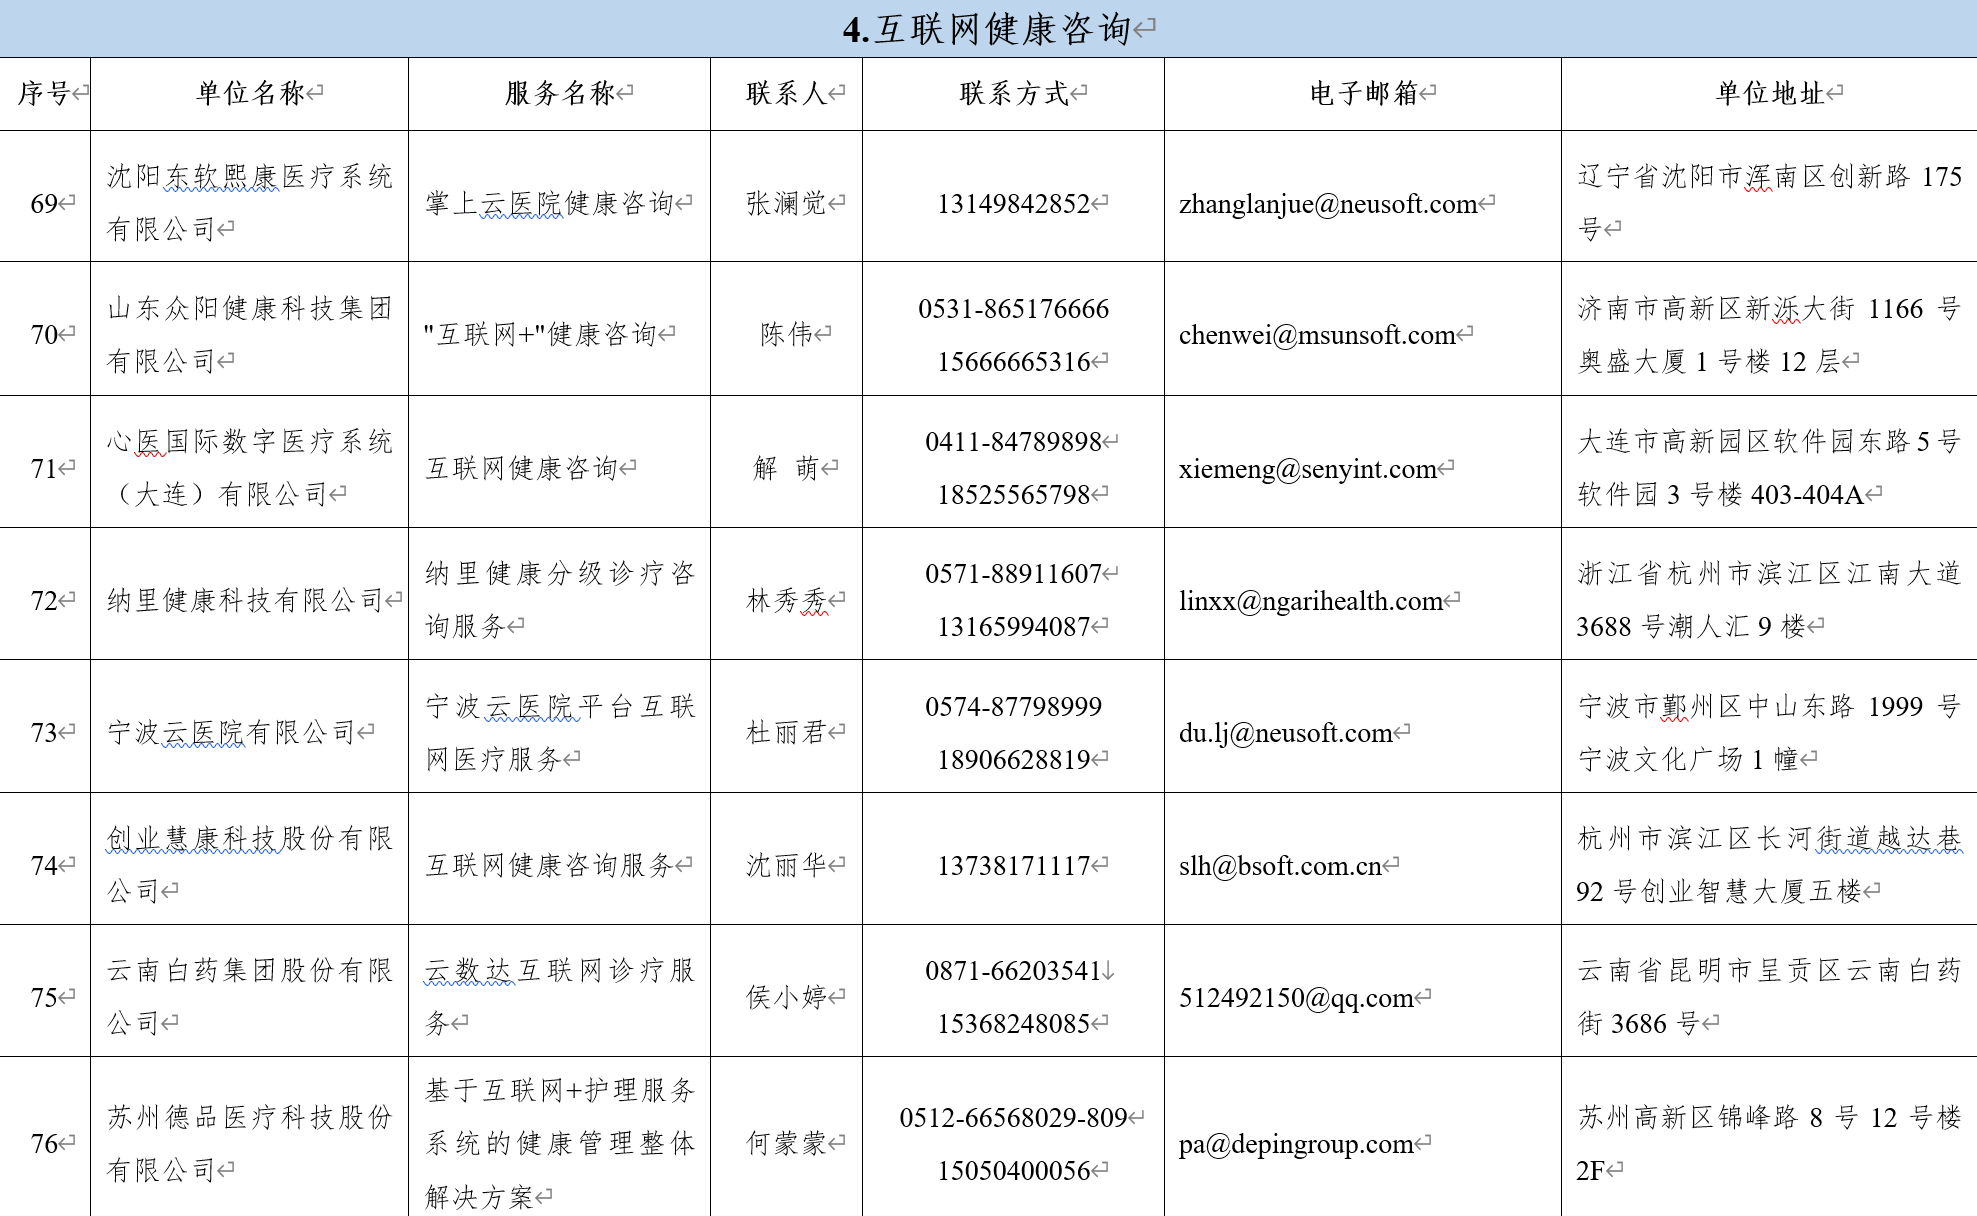The width and height of the screenshot is (1977, 1216).
Task: Click contact name 沈丽华
Action: click(787, 865)
